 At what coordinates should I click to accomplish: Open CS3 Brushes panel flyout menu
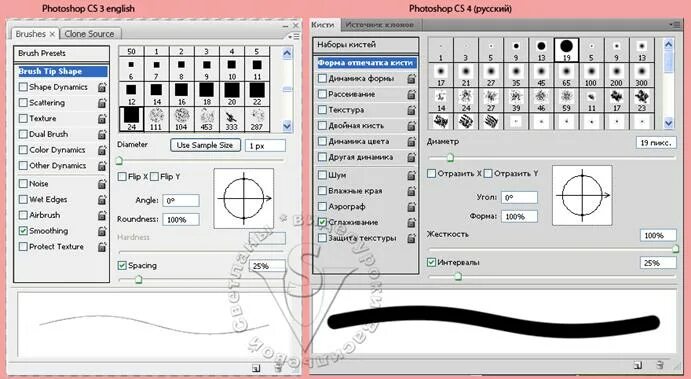293,37
